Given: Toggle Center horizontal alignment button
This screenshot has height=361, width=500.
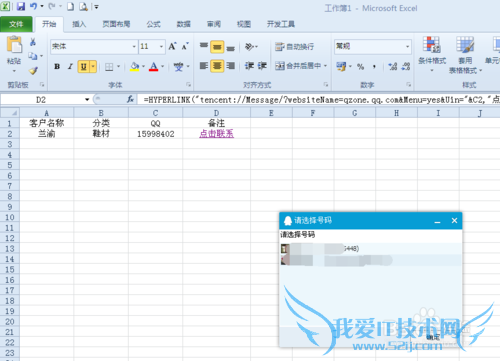Looking at the screenshot, I should [x=217, y=66].
